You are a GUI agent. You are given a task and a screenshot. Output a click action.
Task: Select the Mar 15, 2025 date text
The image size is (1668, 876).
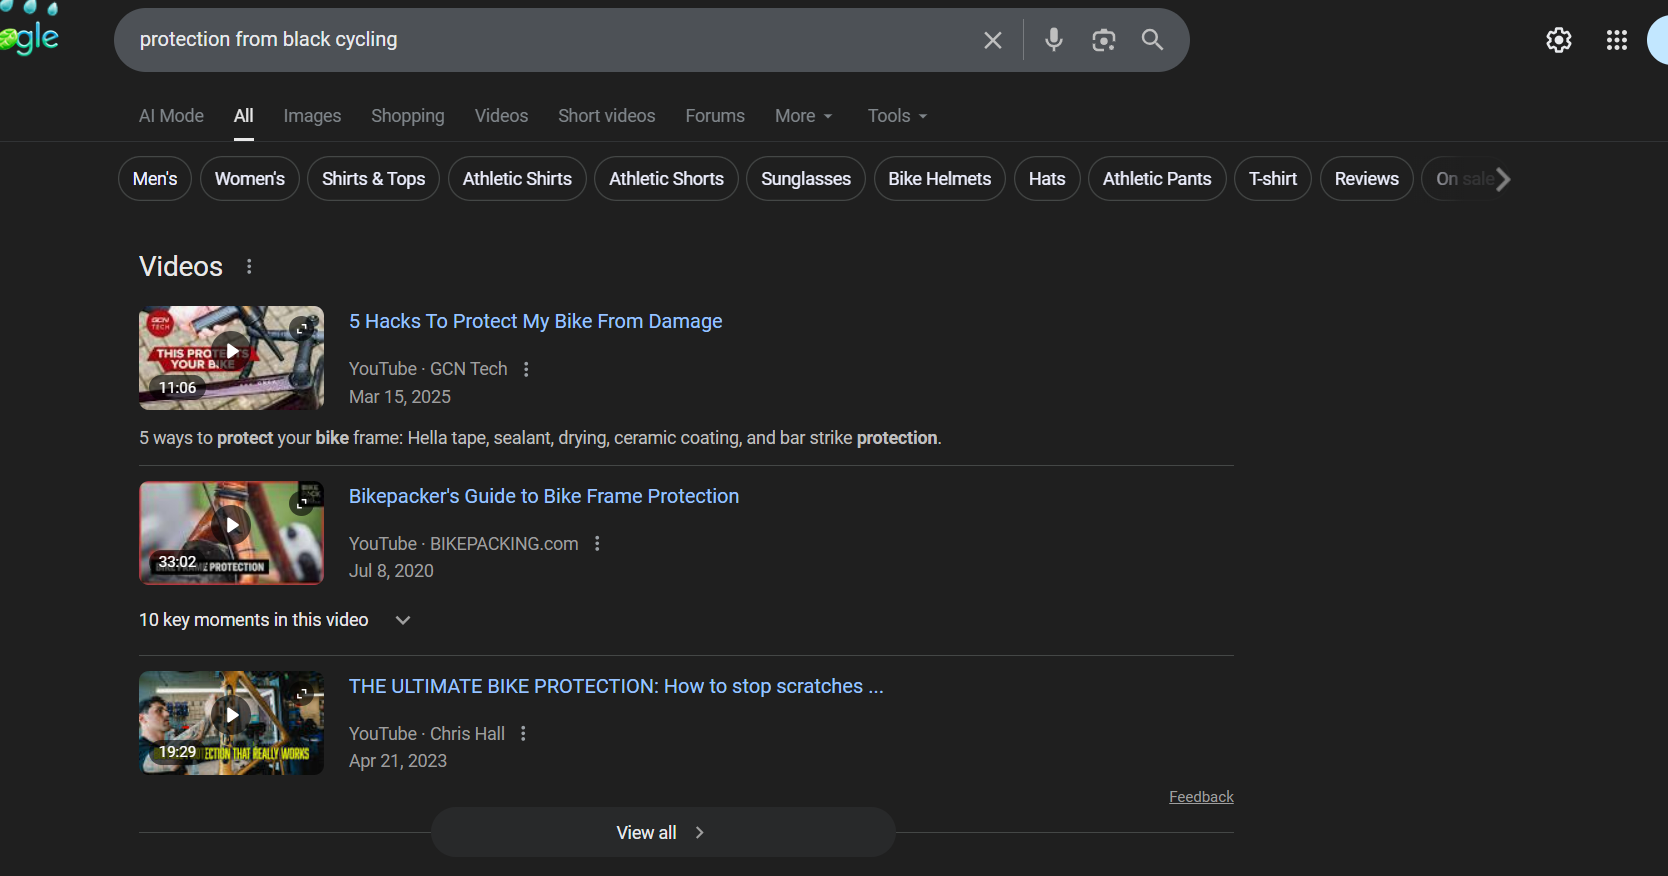(x=400, y=397)
